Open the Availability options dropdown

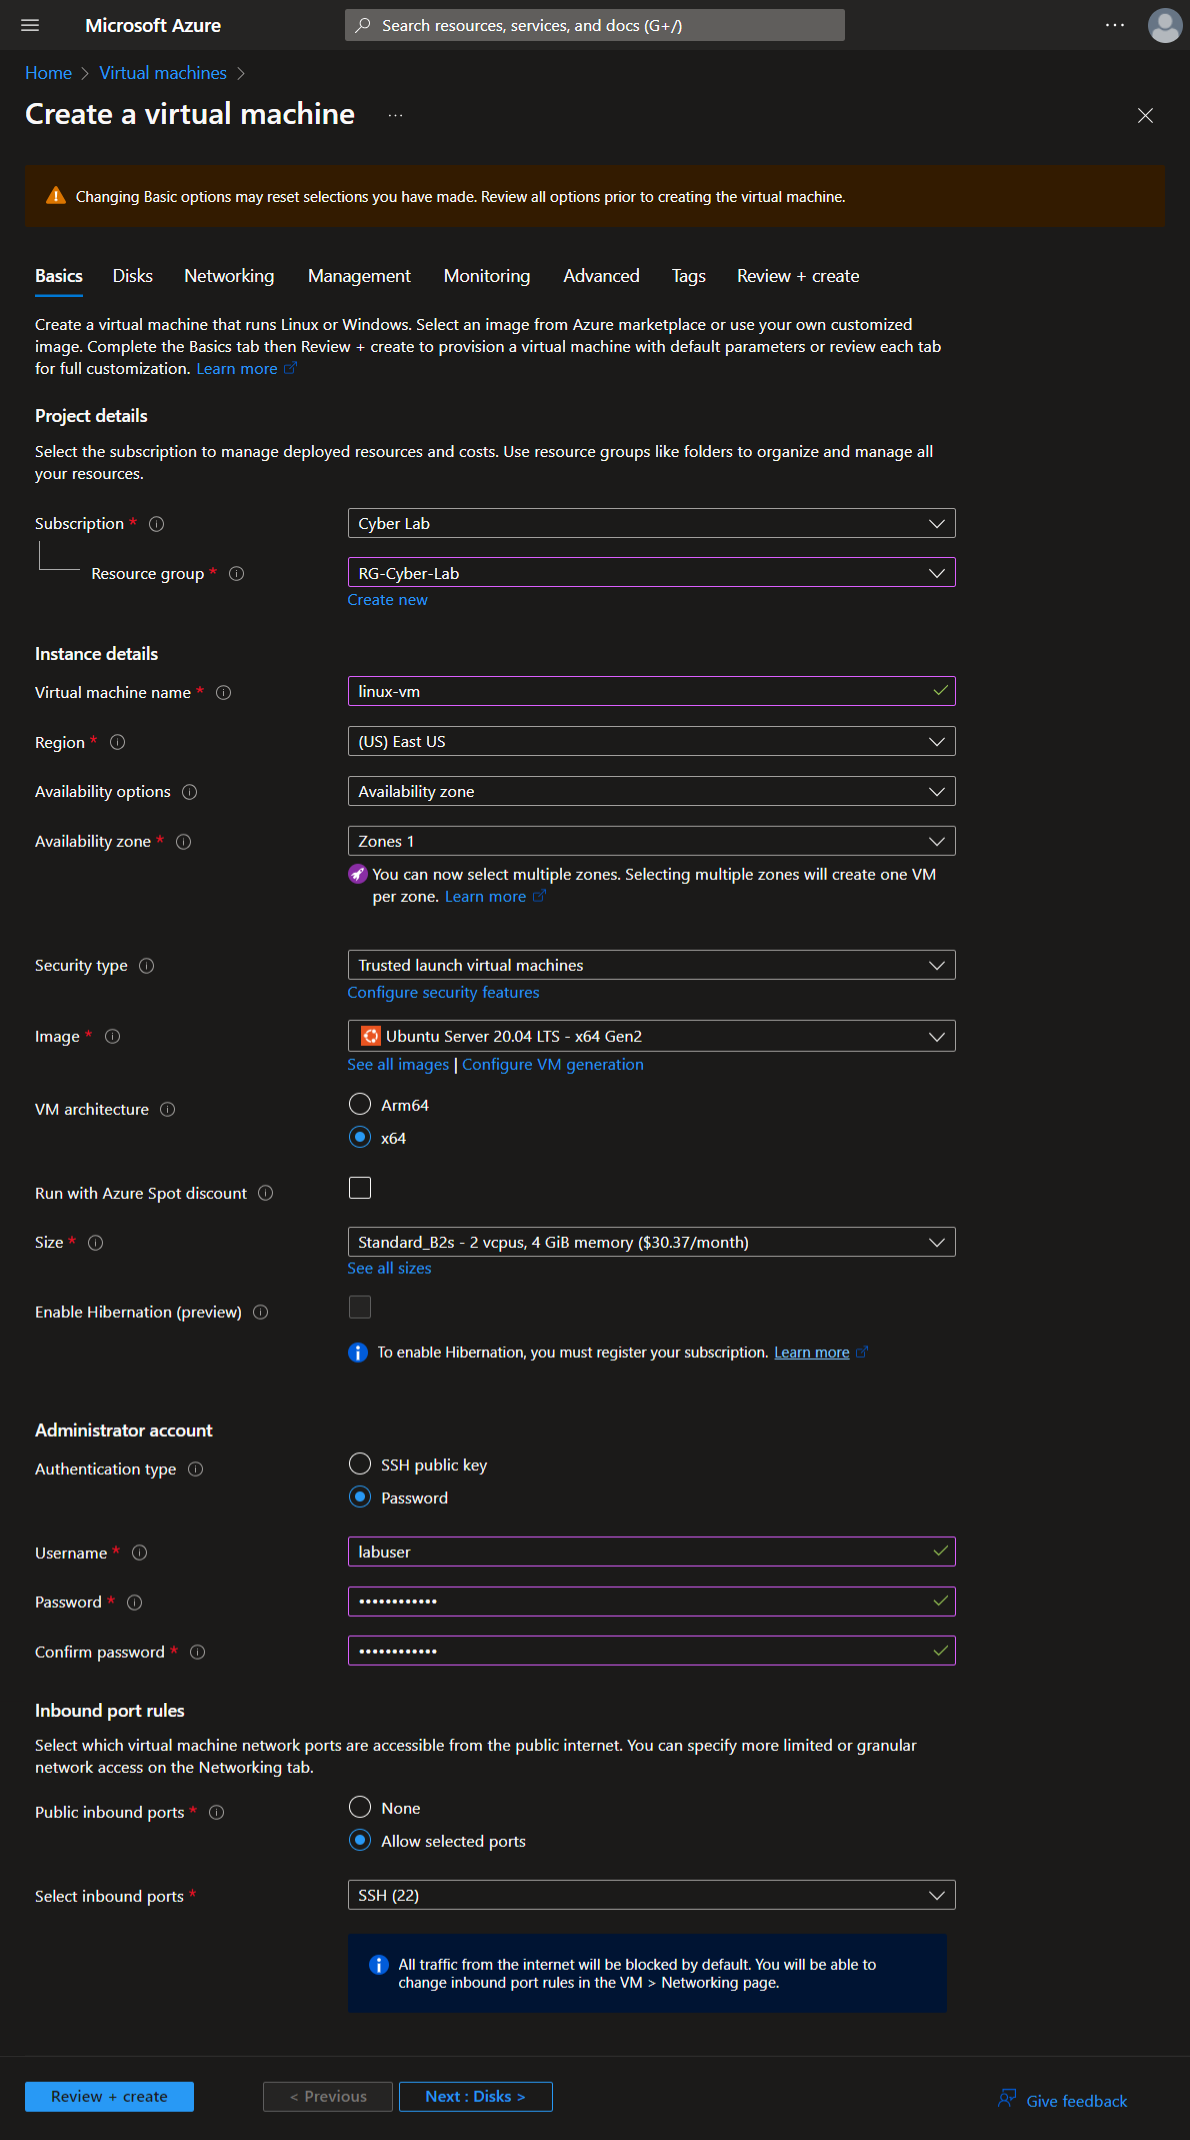click(x=651, y=791)
